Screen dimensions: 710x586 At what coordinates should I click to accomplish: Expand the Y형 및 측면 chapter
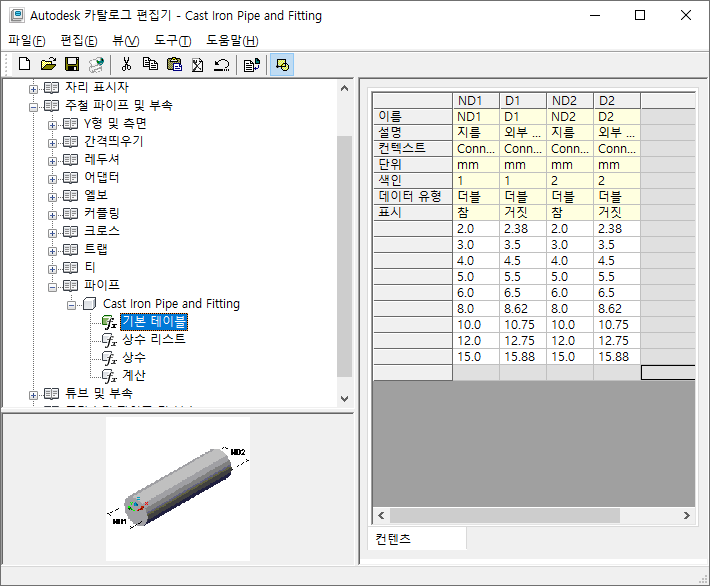[x=53, y=125]
